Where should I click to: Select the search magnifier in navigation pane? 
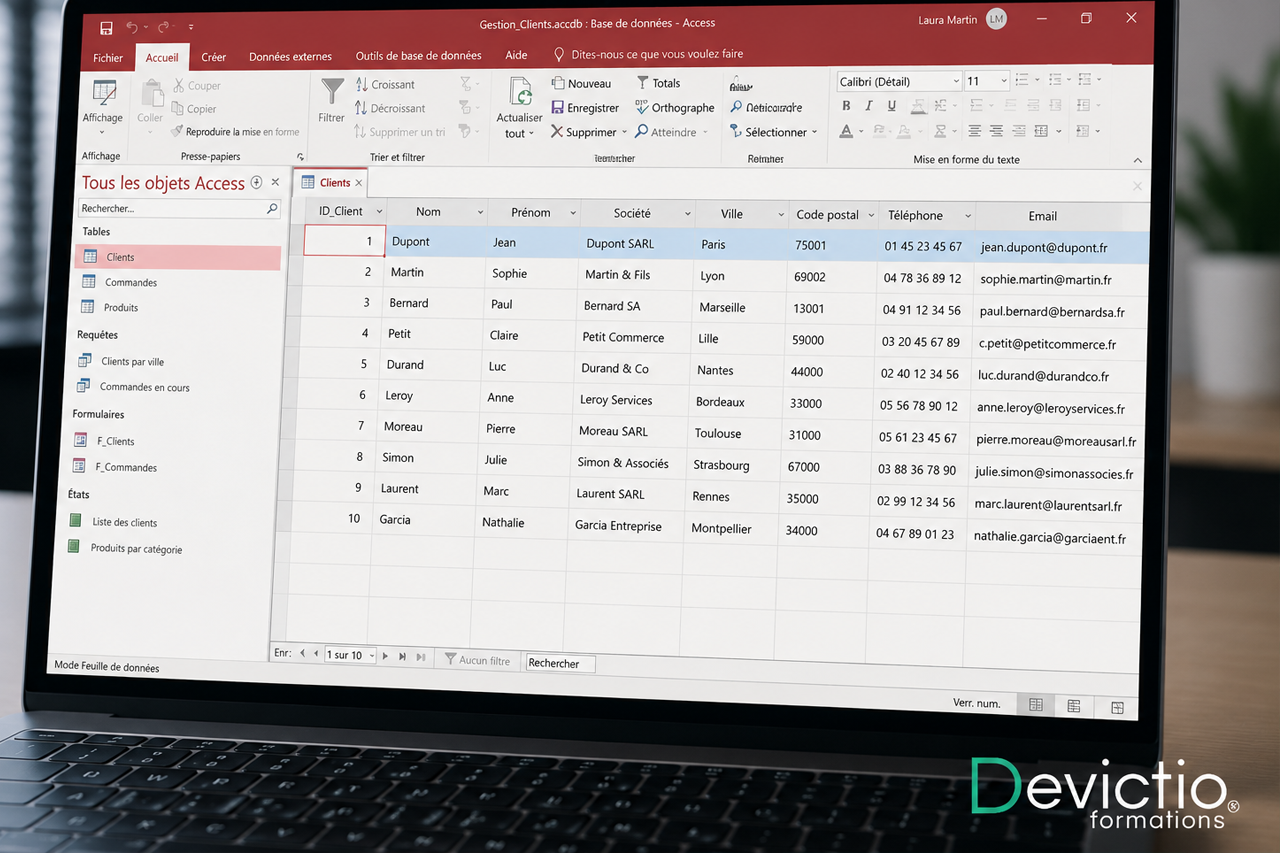272,209
